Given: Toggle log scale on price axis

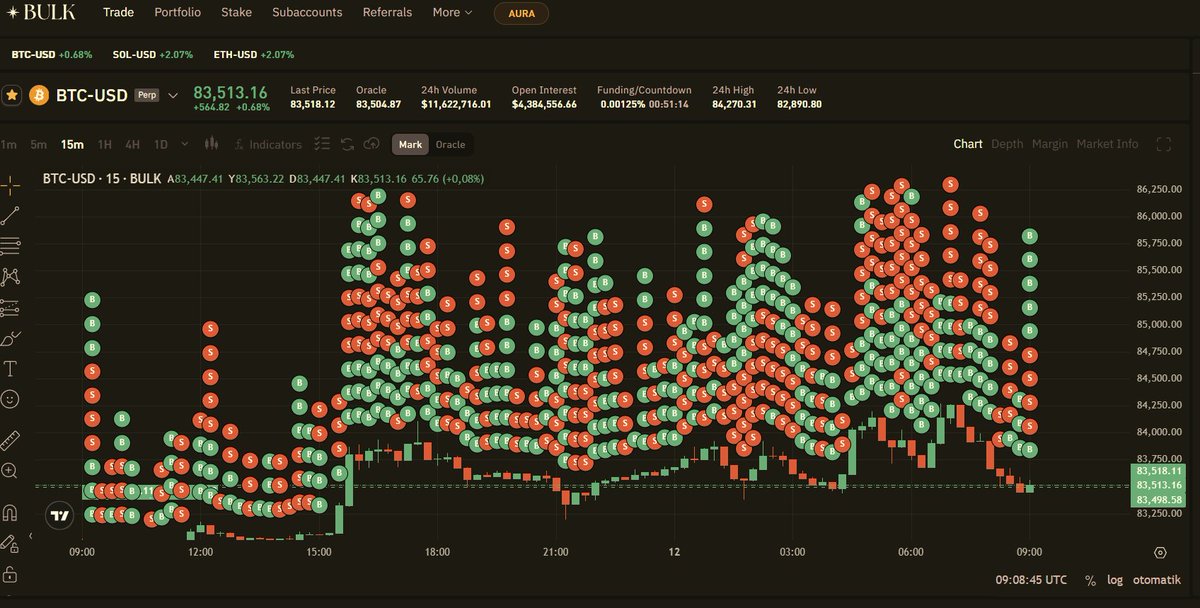Looking at the screenshot, I should pos(1115,580).
